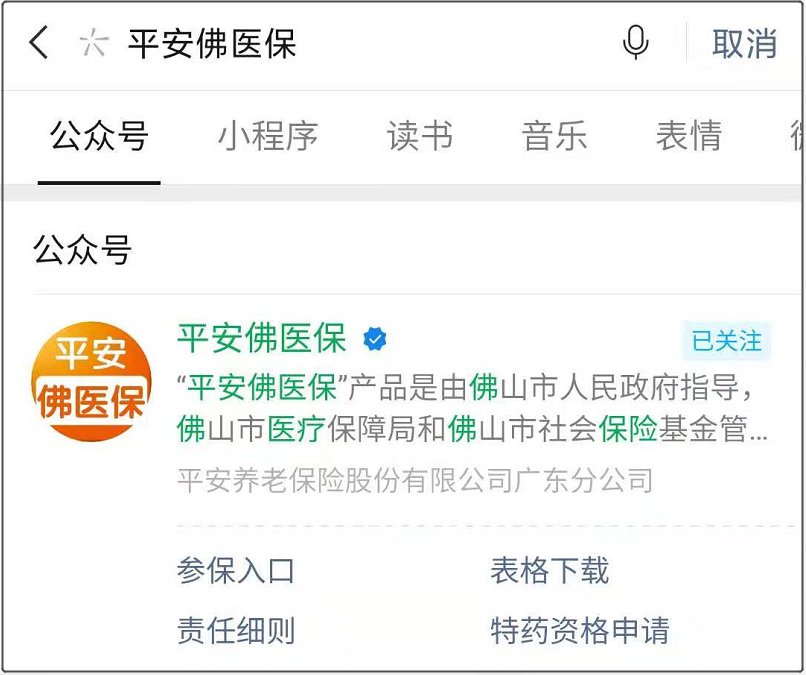806x675 pixels.
Task: Click the 平安佛医保 search input text
Action: pyautogui.click(x=212, y=43)
